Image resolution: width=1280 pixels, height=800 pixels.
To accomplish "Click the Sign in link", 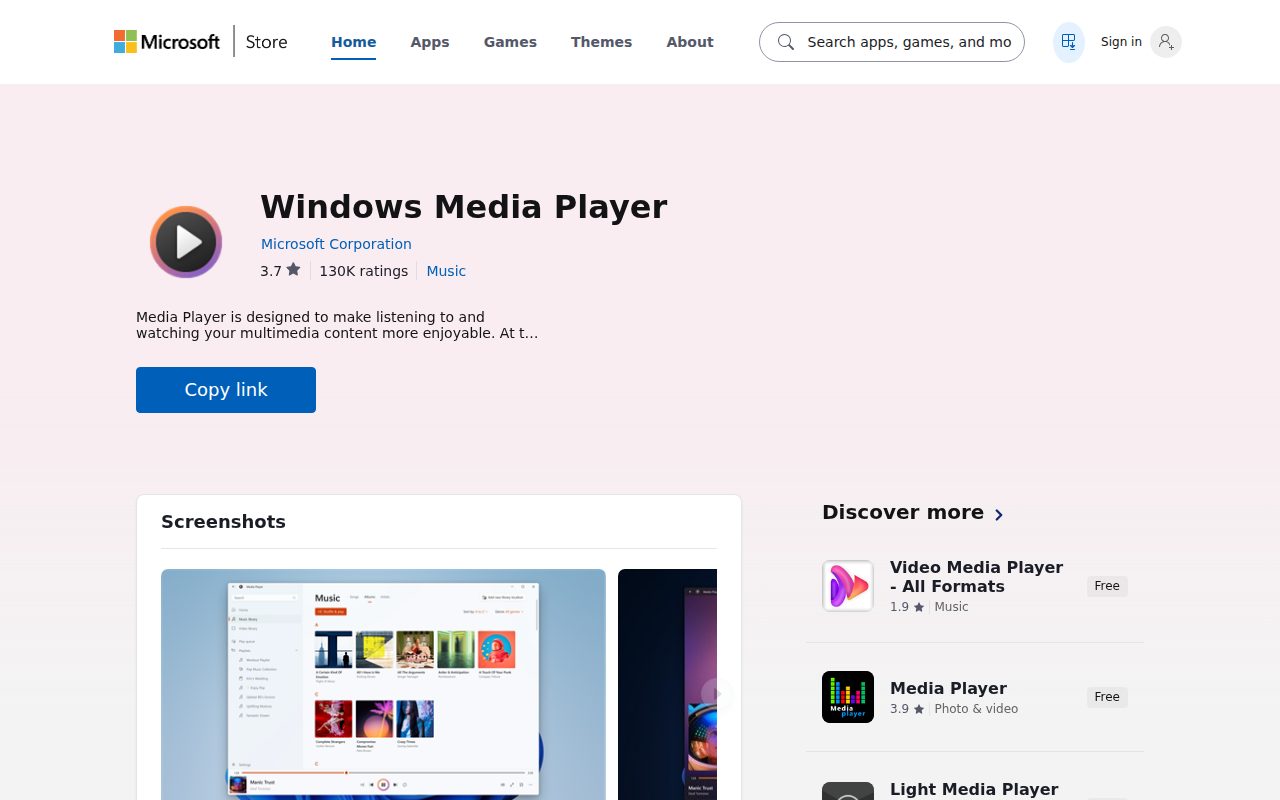I will [1121, 42].
